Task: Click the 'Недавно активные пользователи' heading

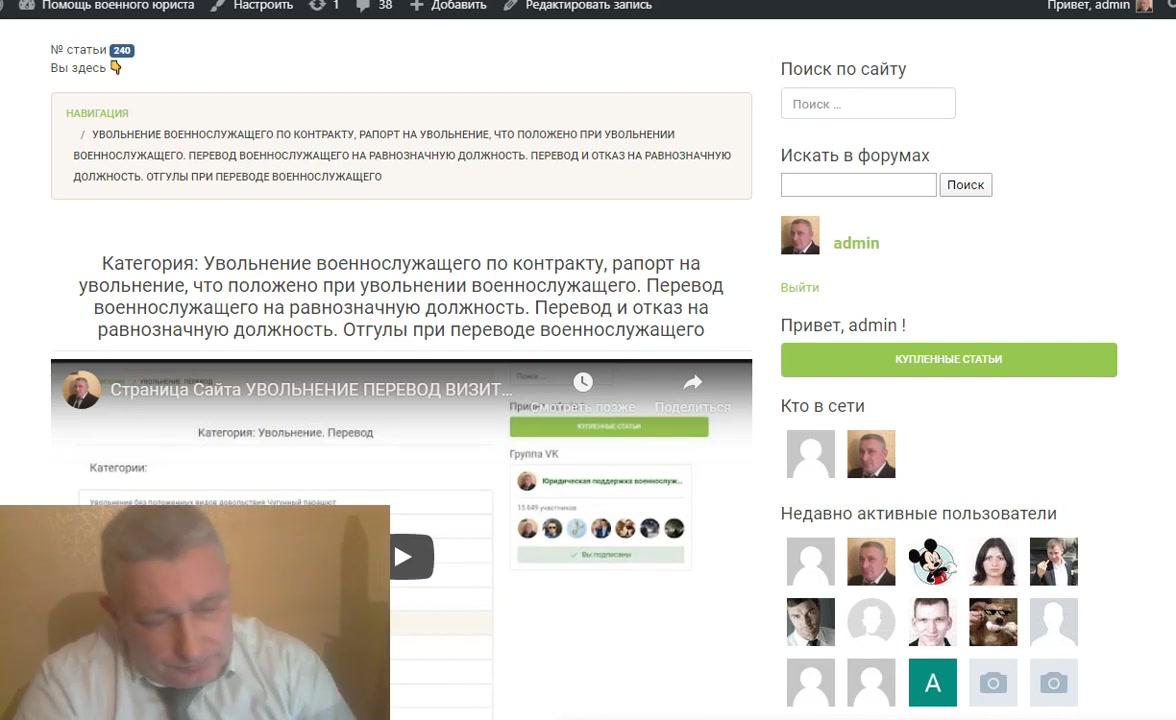Action: pos(918,514)
